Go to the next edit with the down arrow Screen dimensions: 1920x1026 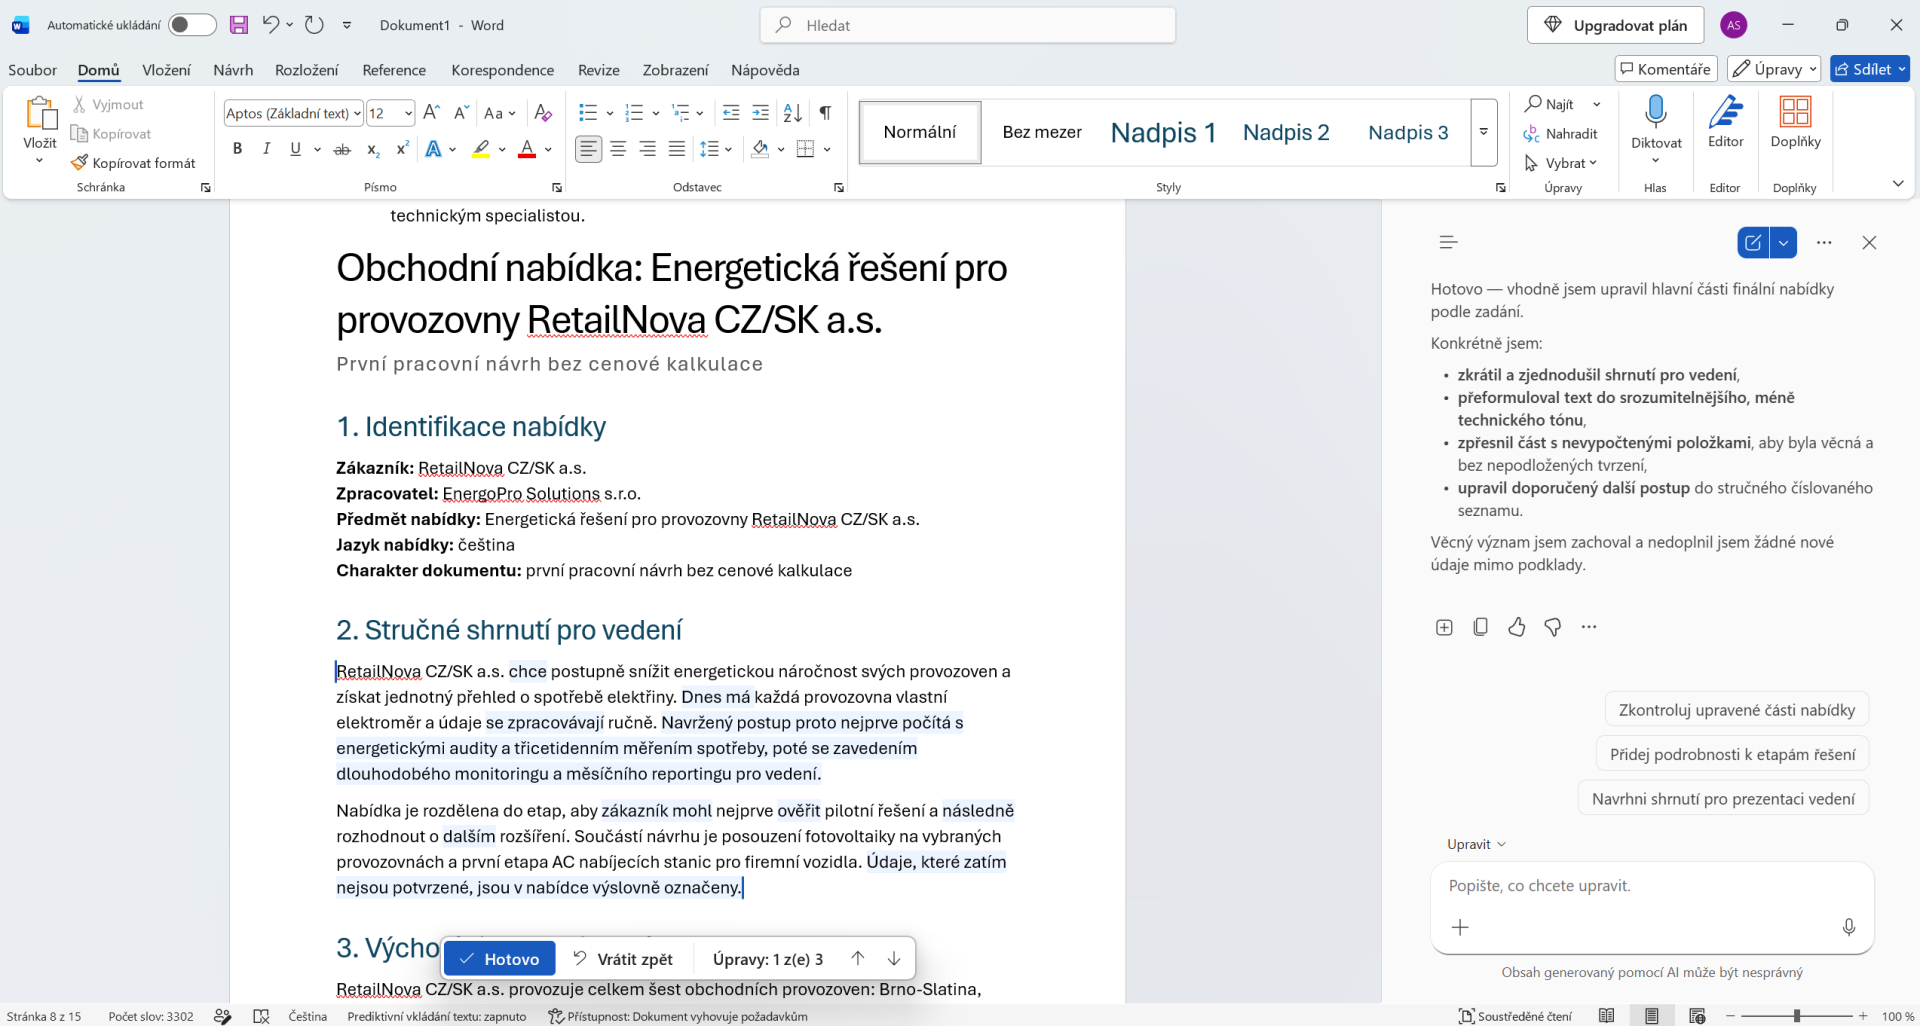pos(894,958)
